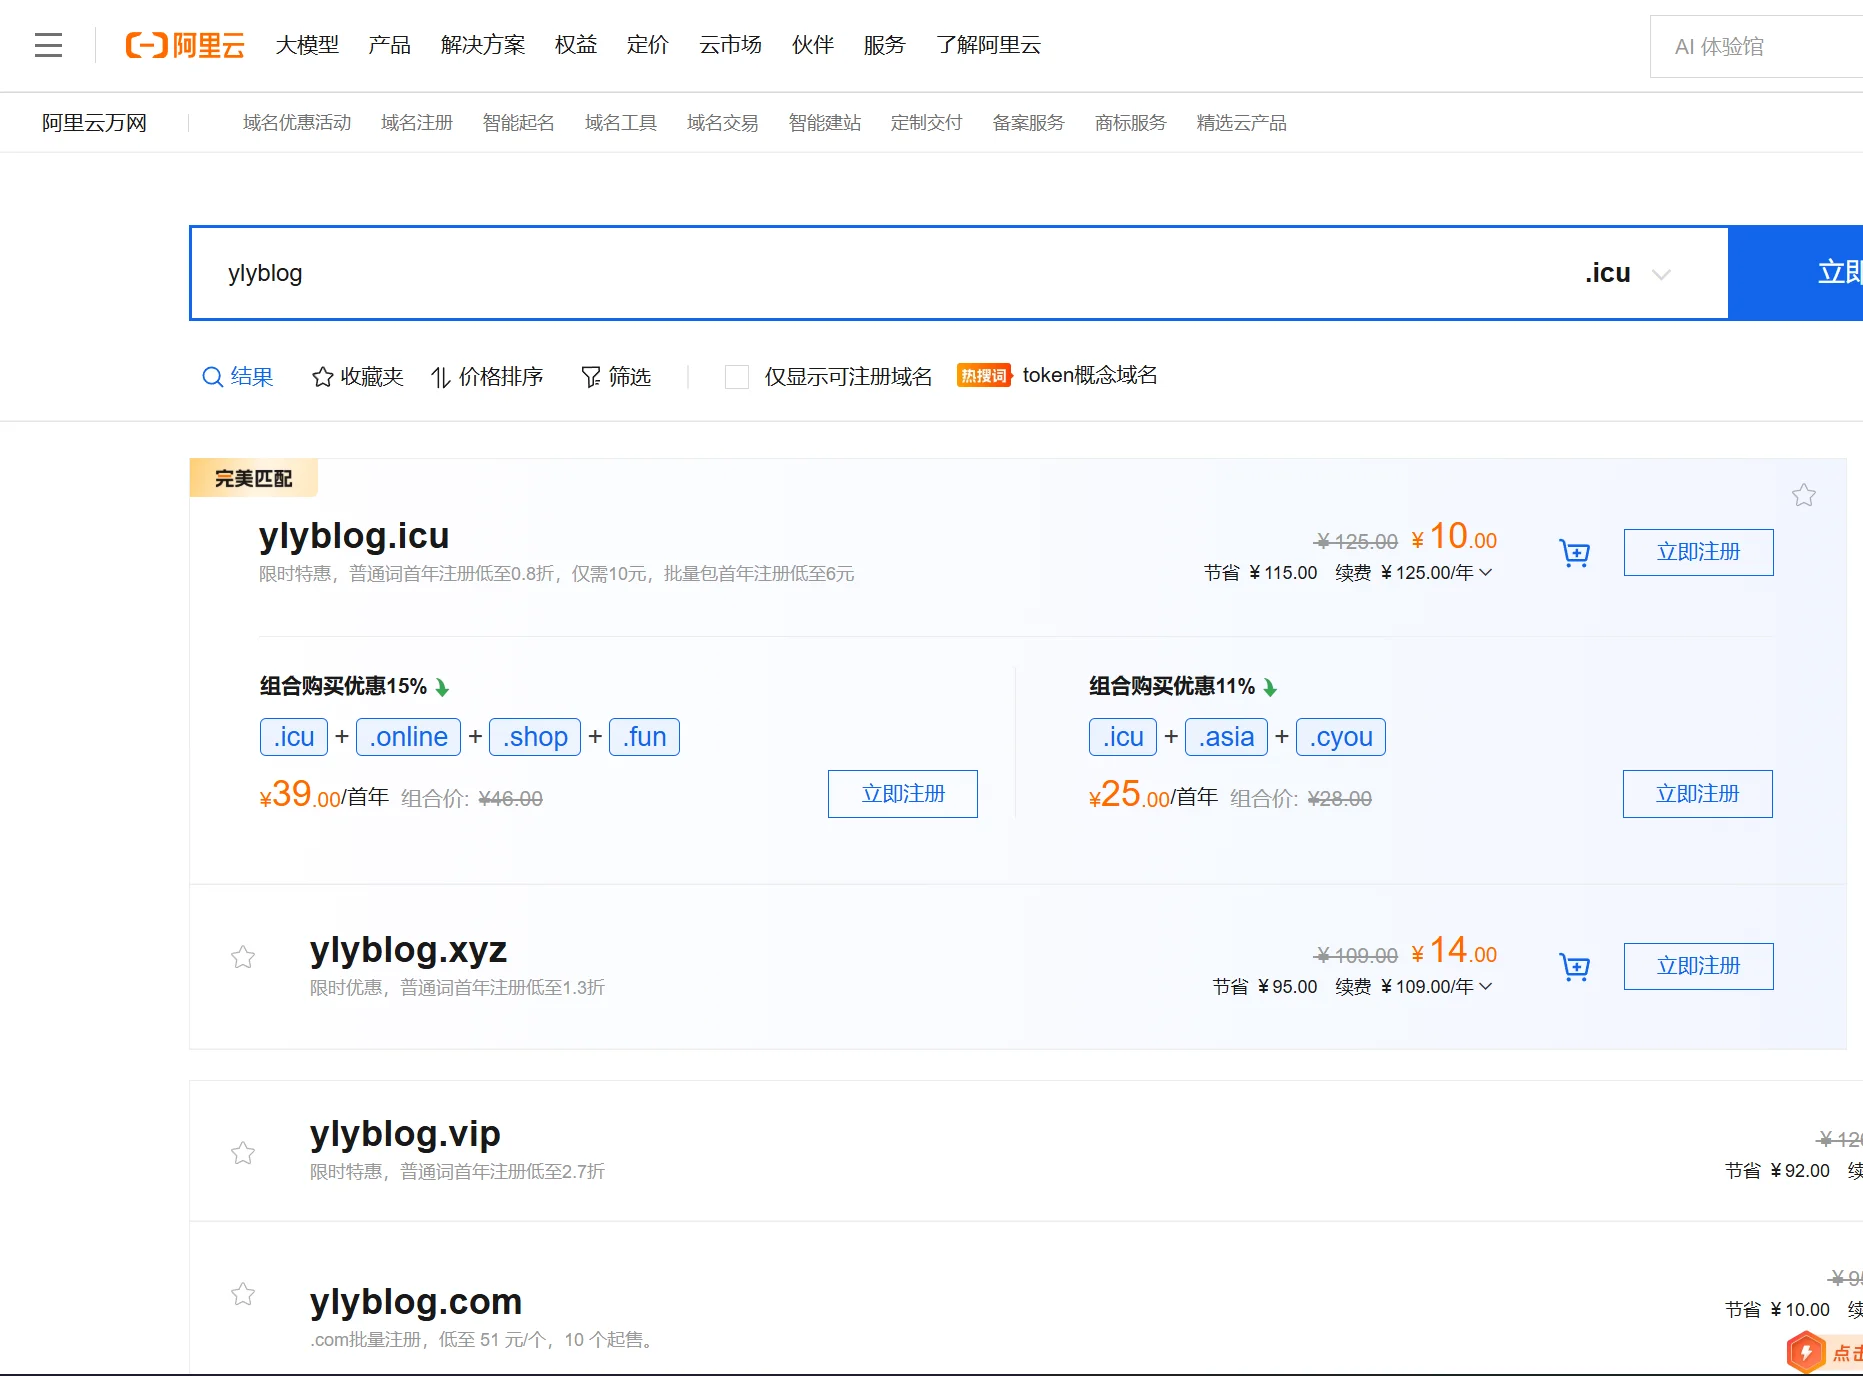The width and height of the screenshot is (1863, 1376).
Task: Open the 权益 menu
Action: coord(576,45)
